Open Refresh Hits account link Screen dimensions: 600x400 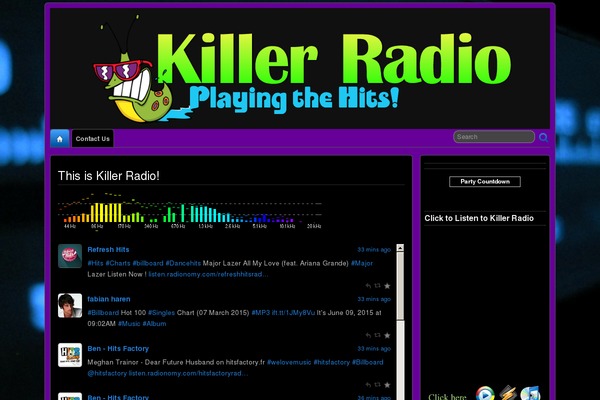coord(108,250)
